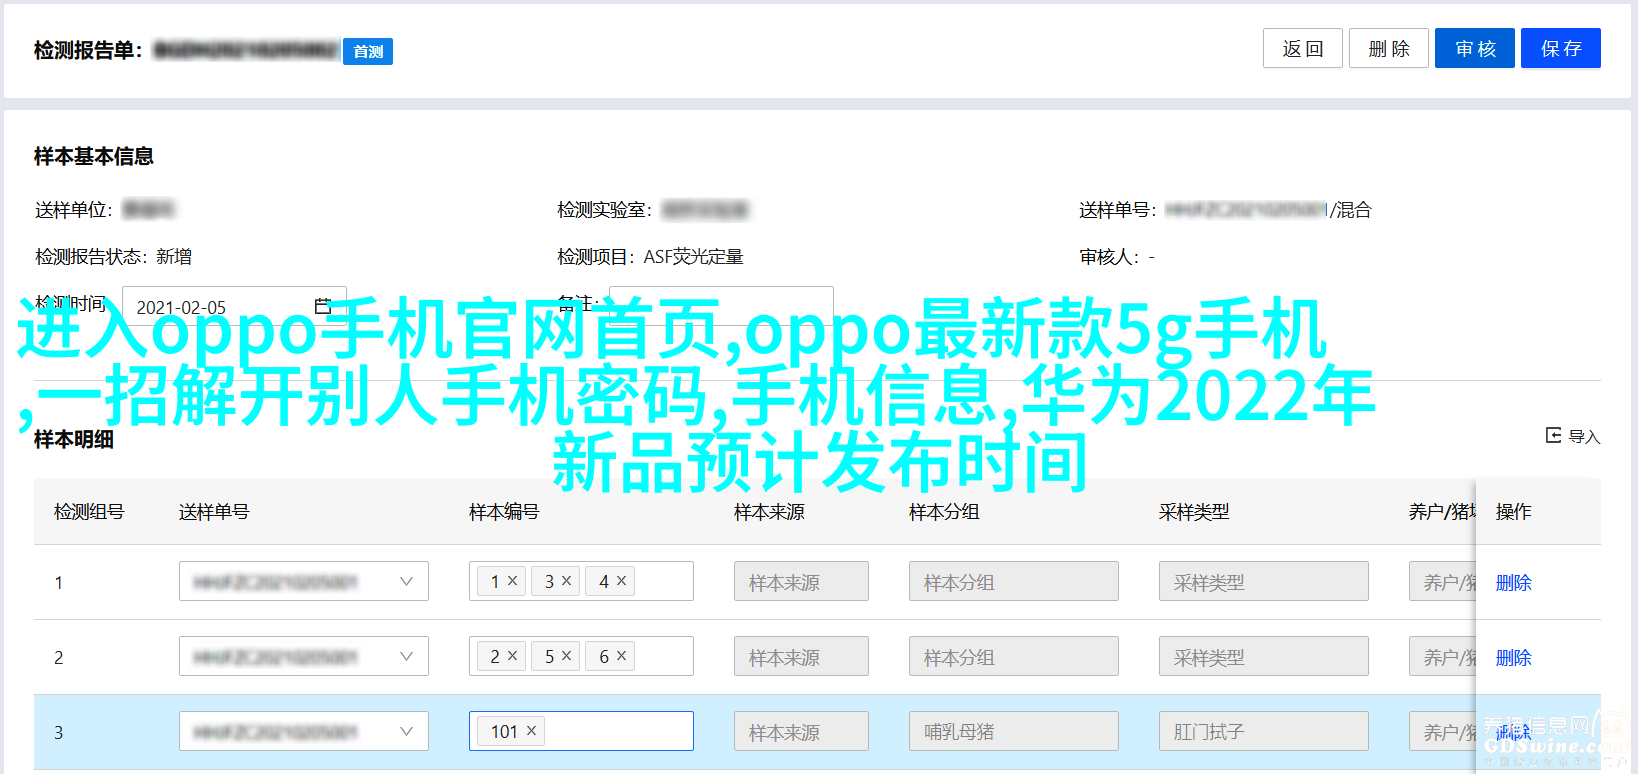Focus the 2021-02-05 date input

click(x=234, y=307)
